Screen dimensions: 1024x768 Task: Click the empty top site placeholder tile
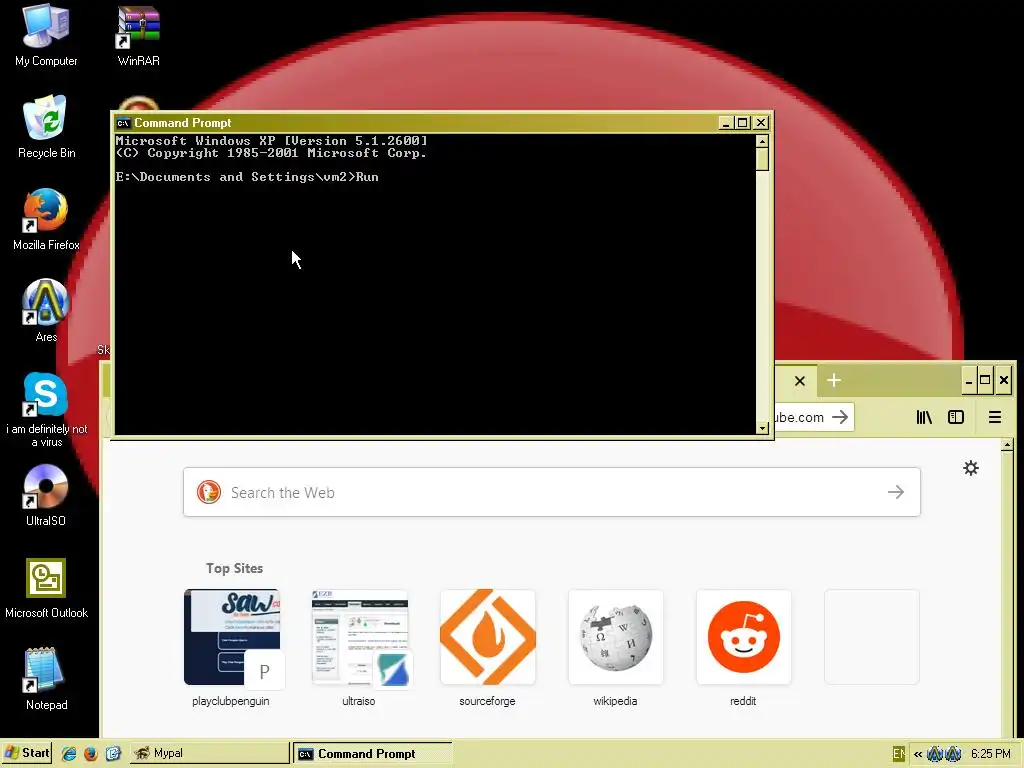(872, 637)
